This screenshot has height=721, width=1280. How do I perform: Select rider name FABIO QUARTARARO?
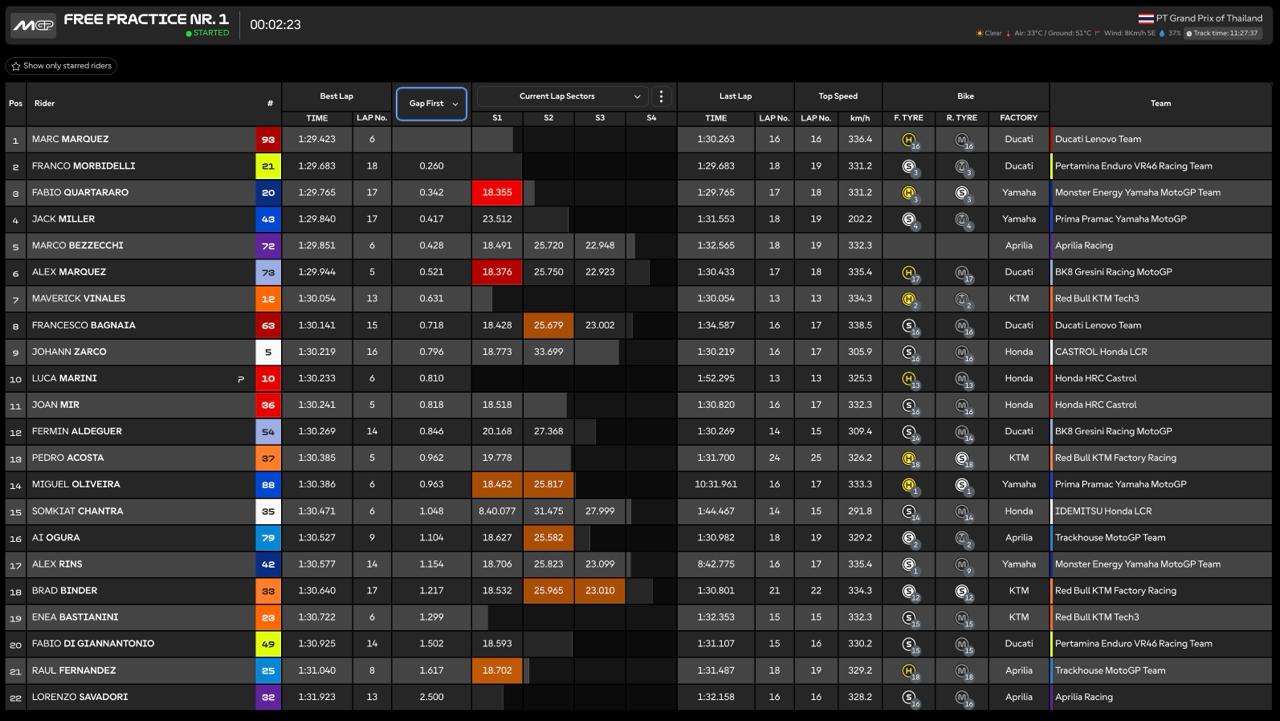coord(80,193)
